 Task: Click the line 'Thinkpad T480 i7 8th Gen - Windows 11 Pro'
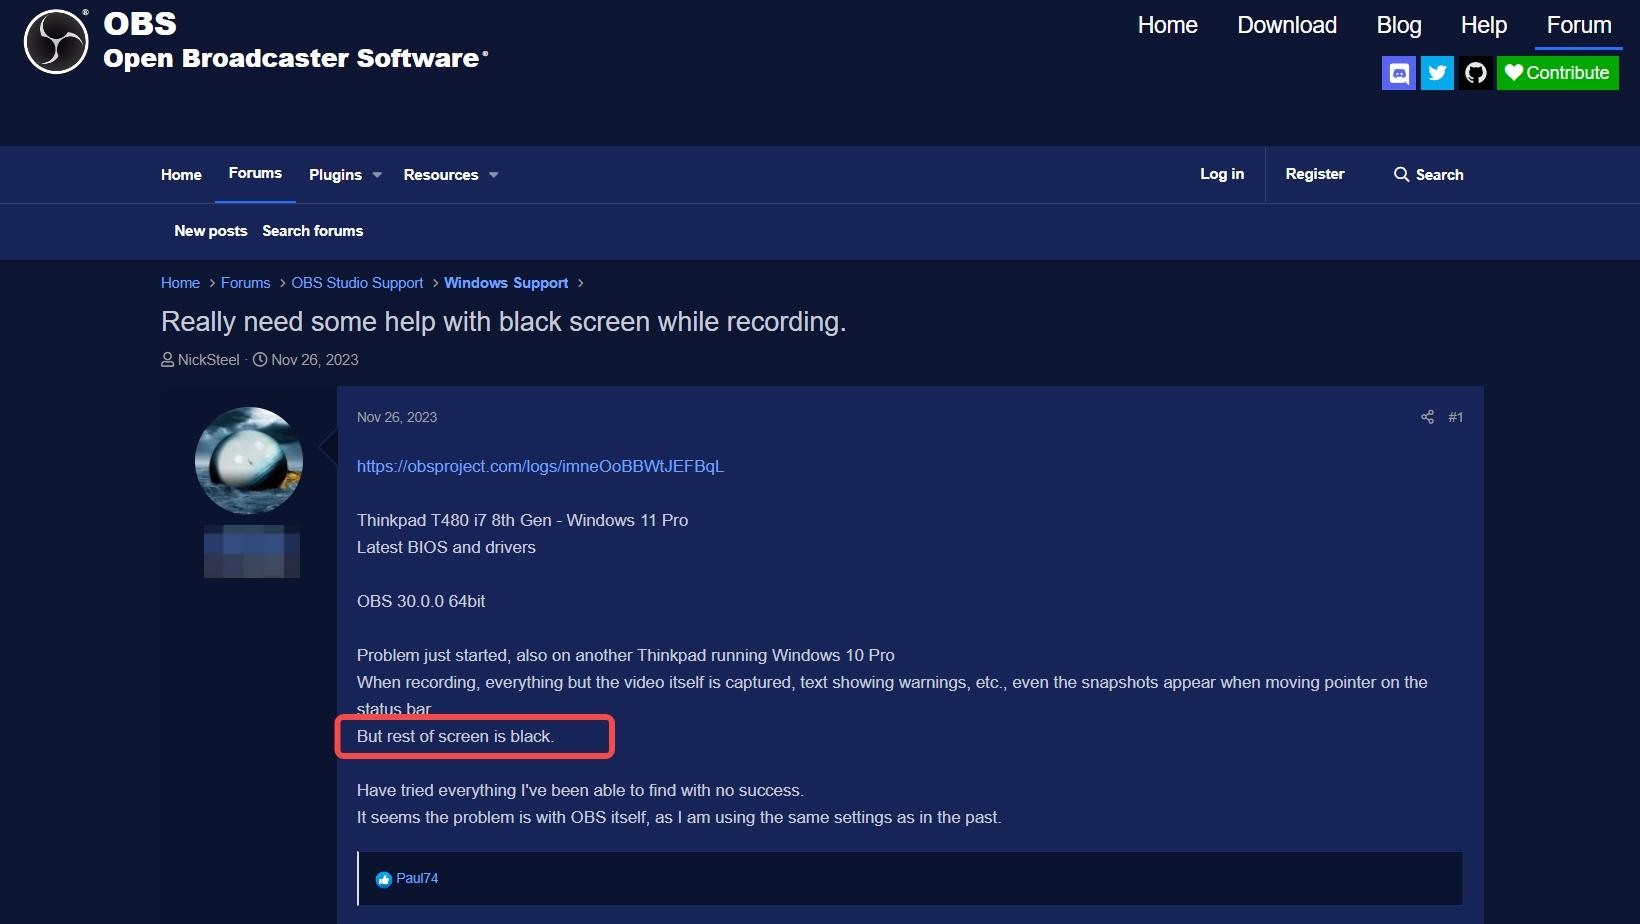pyautogui.click(x=523, y=520)
